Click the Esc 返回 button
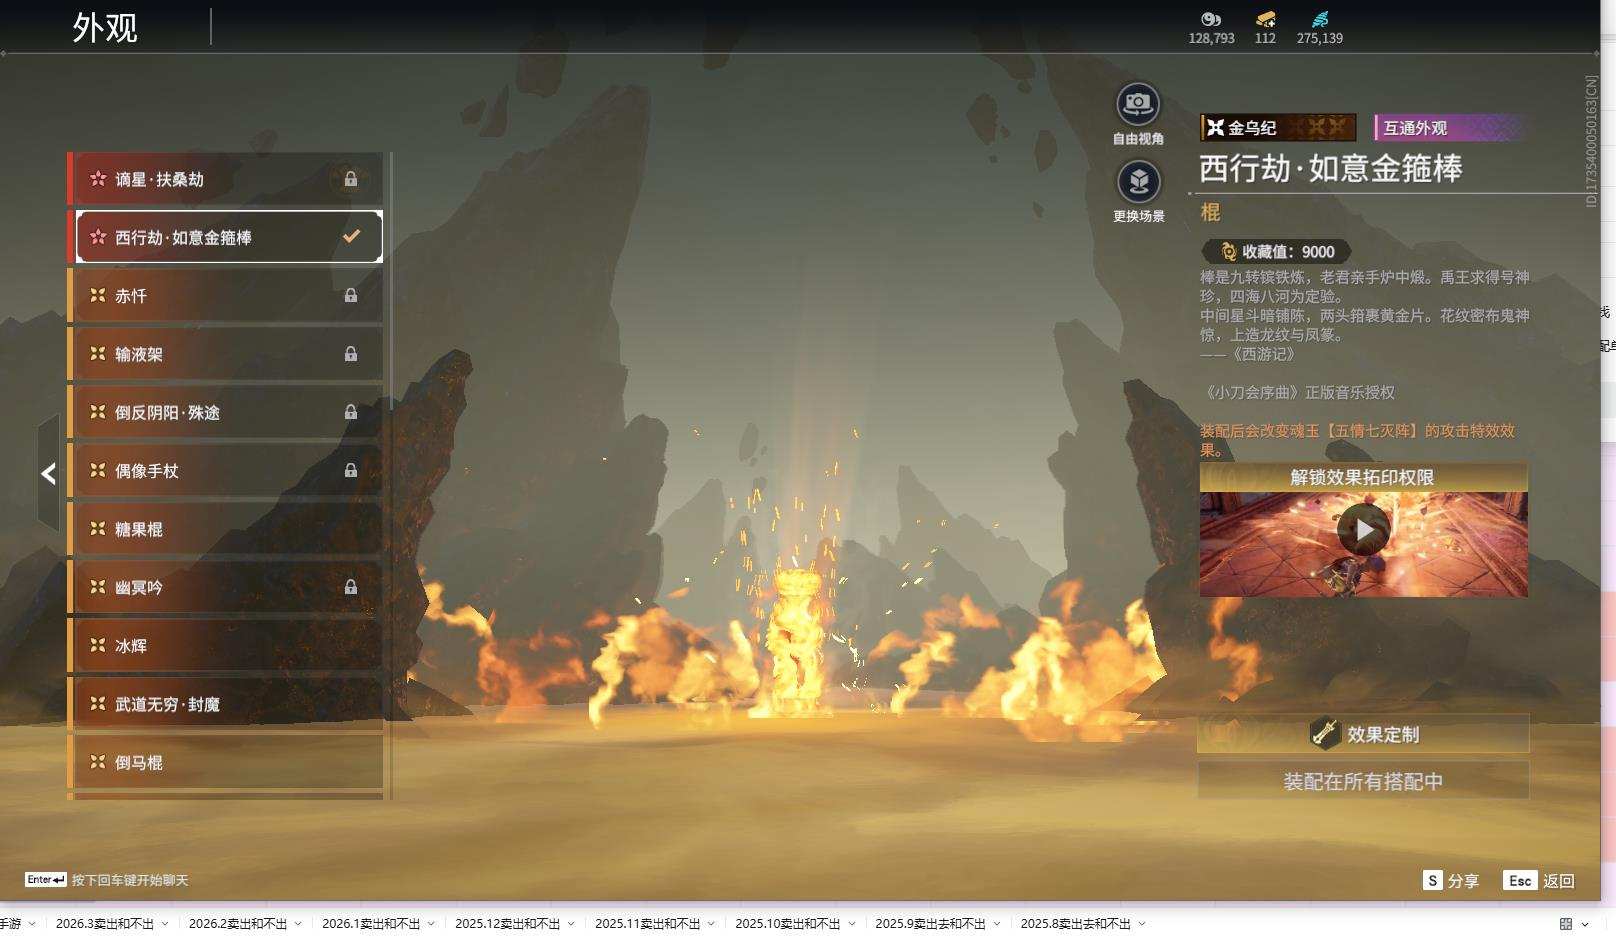Screen dimensions: 1616x939 pyautogui.click(x=1539, y=880)
